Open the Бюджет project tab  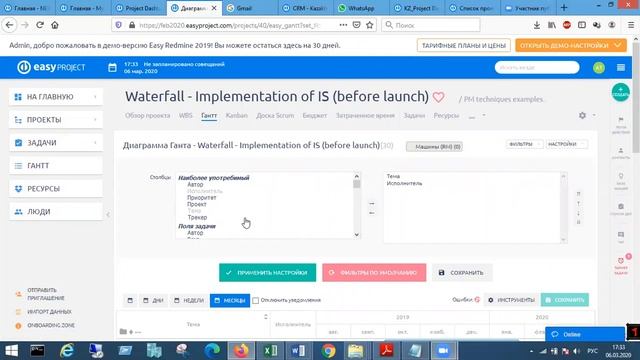tap(315, 116)
